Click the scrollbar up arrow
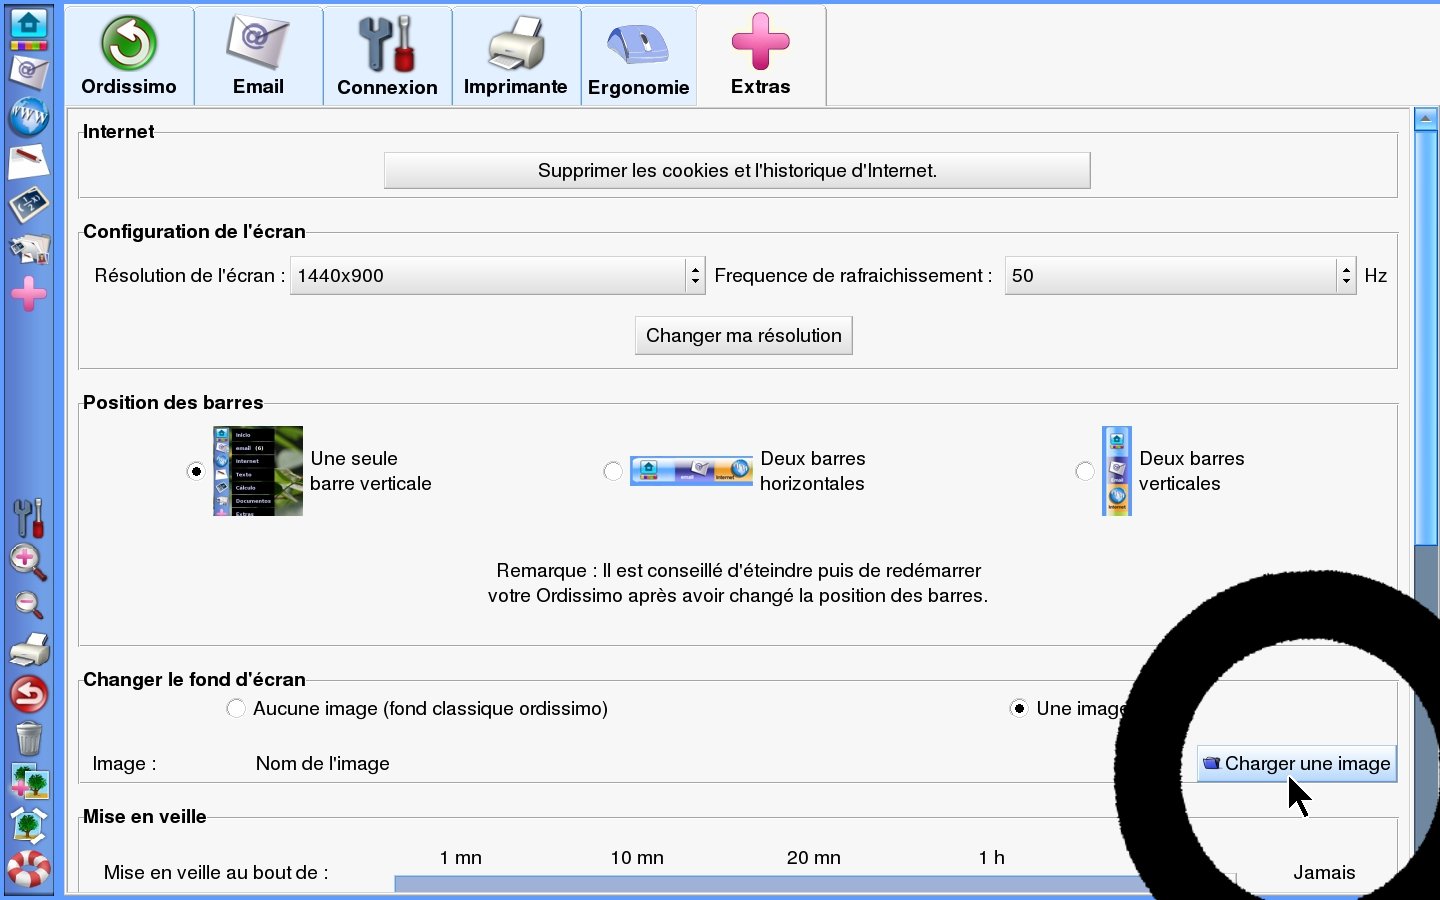1440x900 pixels. click(1426, 119)
